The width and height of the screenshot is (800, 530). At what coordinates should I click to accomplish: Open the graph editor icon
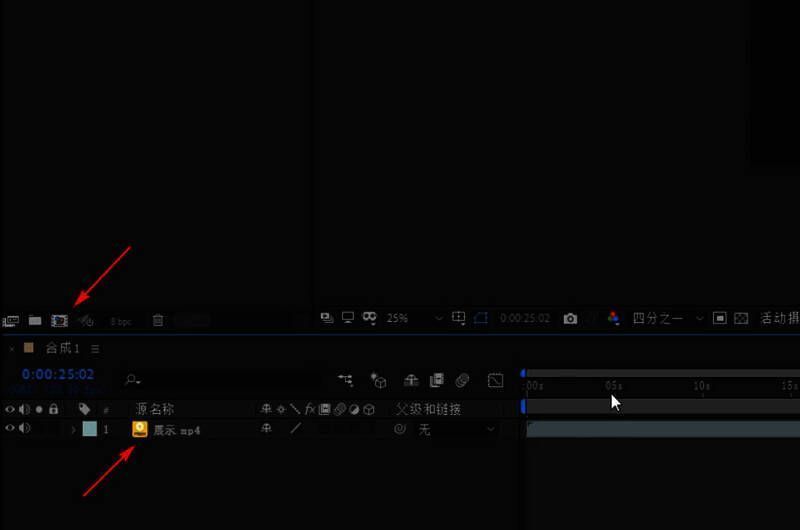(x=495, y=380)
